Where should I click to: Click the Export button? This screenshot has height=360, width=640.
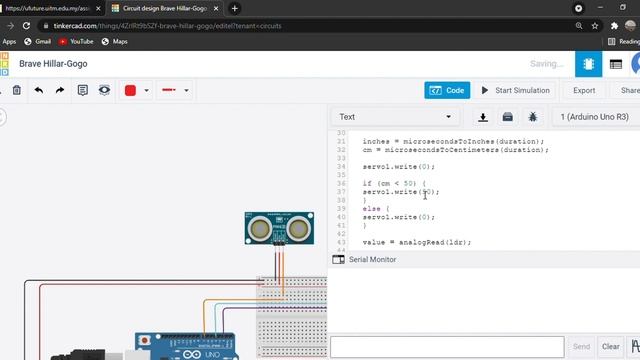[584, 90]
